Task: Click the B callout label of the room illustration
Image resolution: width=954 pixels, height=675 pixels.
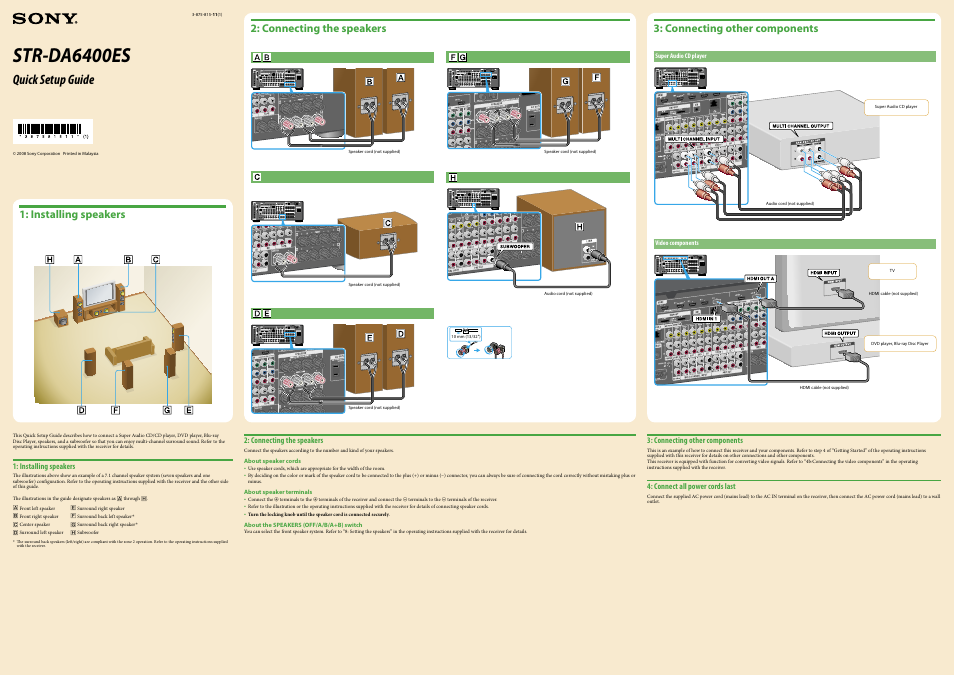Action: (128, 260)
